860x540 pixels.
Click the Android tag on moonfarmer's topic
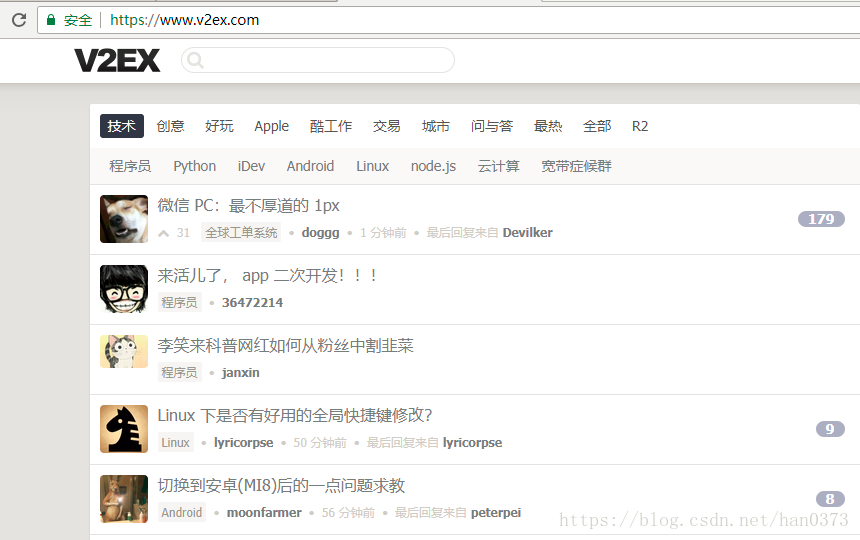coord(182,513)
